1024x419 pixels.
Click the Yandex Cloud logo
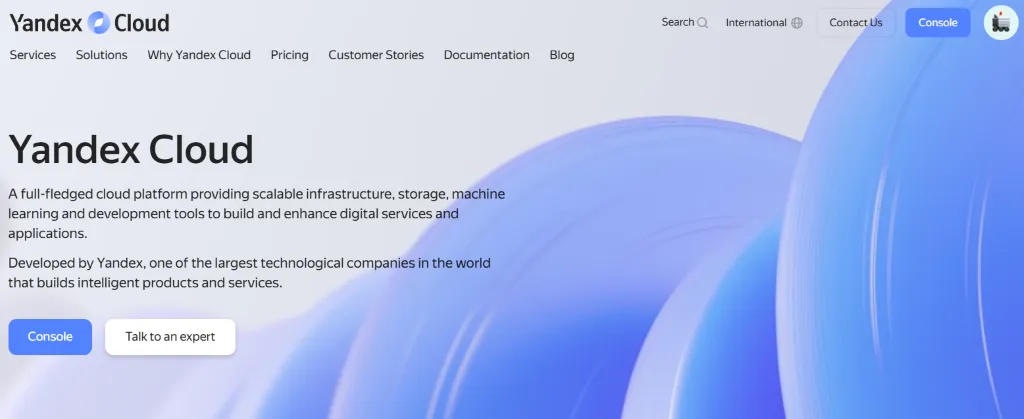tap(89, 23)
